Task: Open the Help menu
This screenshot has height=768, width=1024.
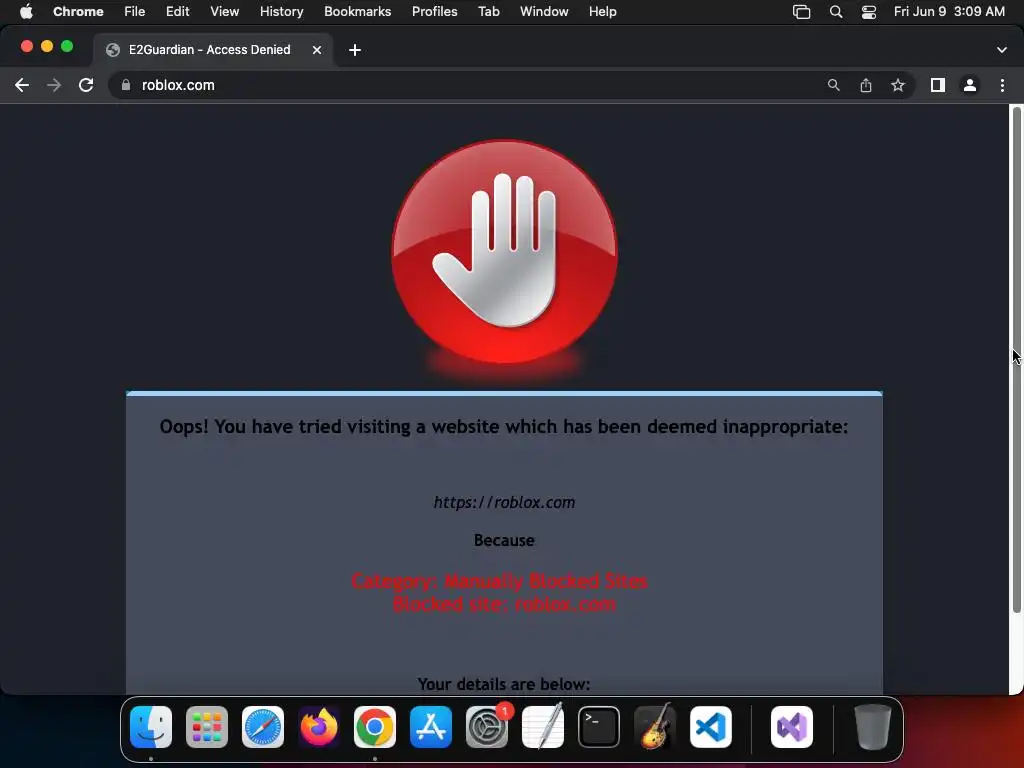Action: coord(603,12)
